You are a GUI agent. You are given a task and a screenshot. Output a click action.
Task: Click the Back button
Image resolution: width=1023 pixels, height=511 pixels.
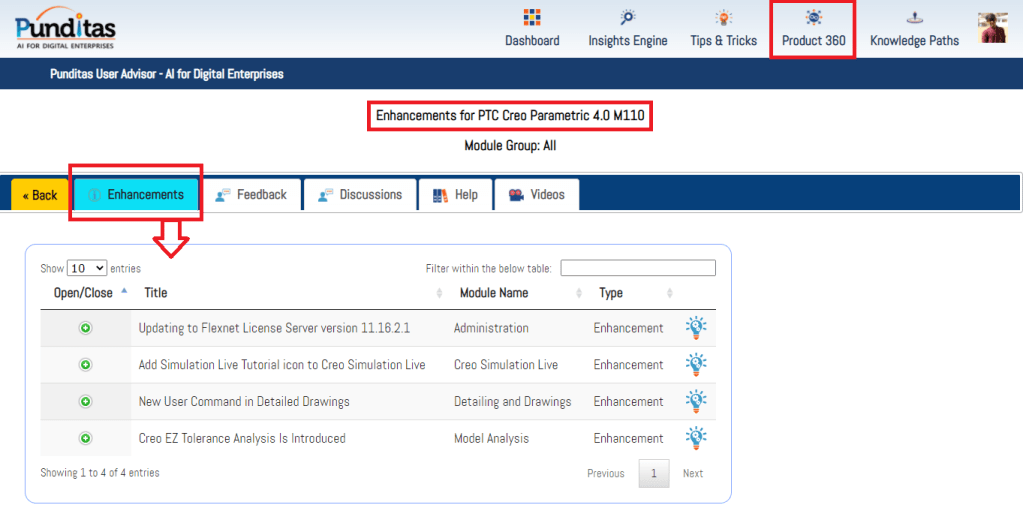coord(40,195)
